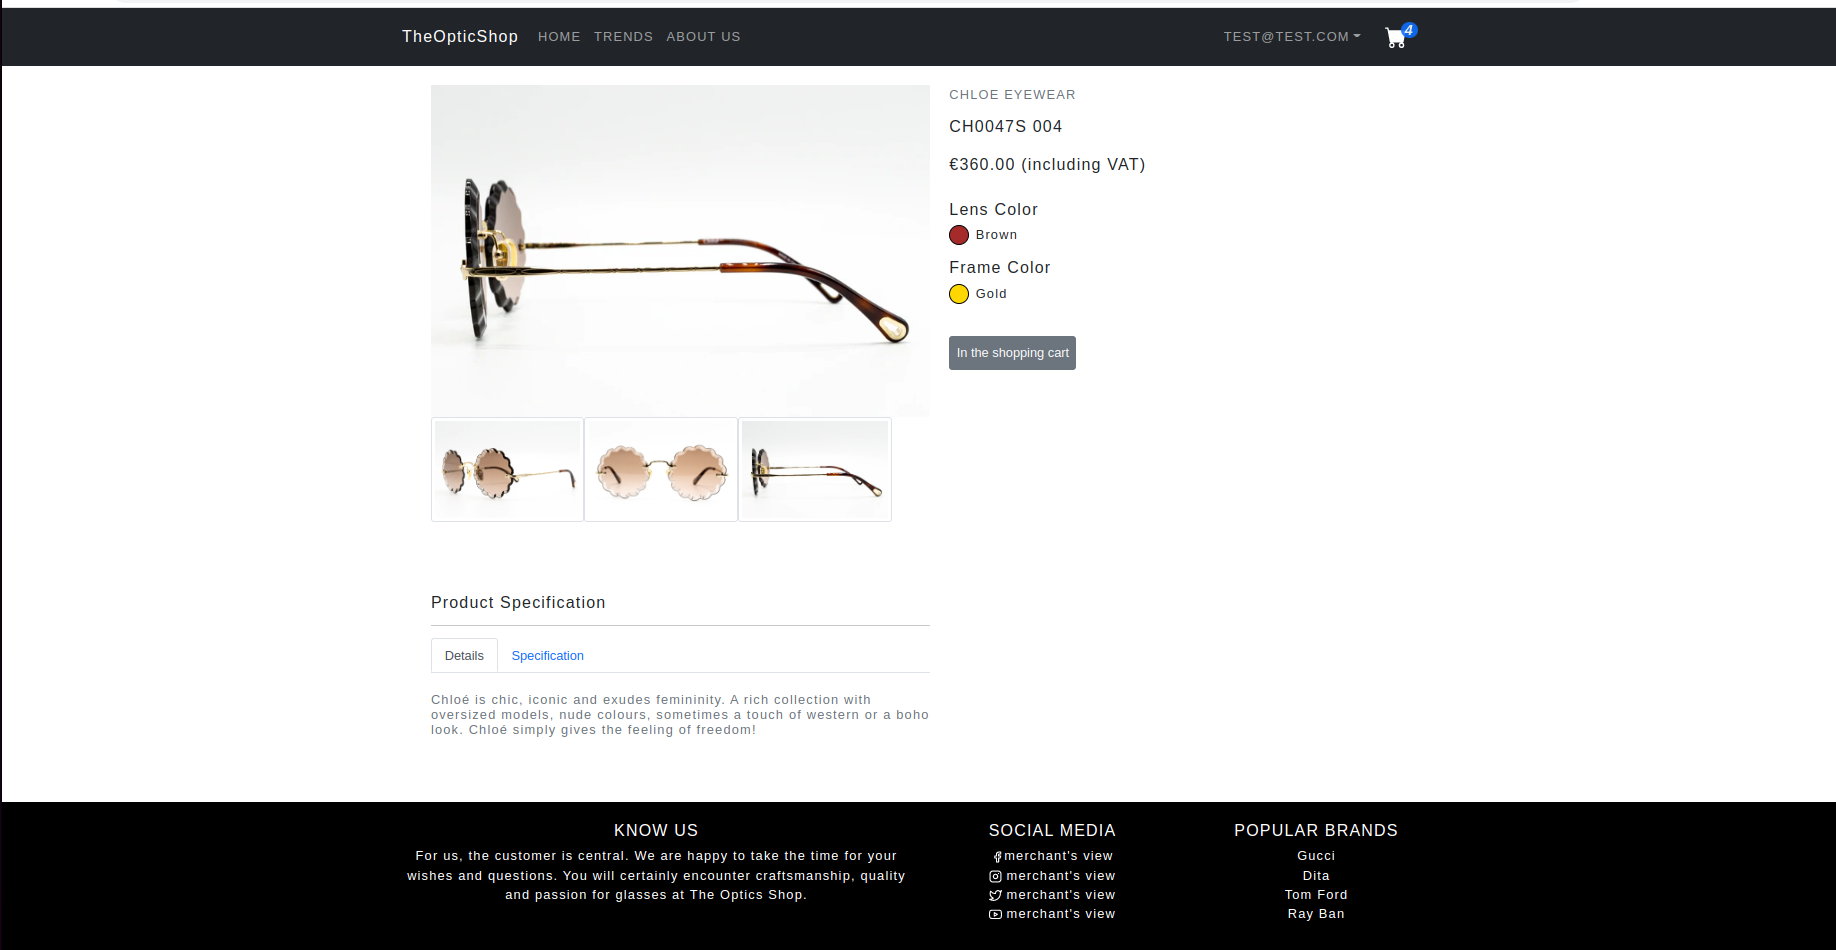Screen dimensions: 1836x950
Task: Show the angled view sunglasses thumbnail
Action: coord(507,470)
